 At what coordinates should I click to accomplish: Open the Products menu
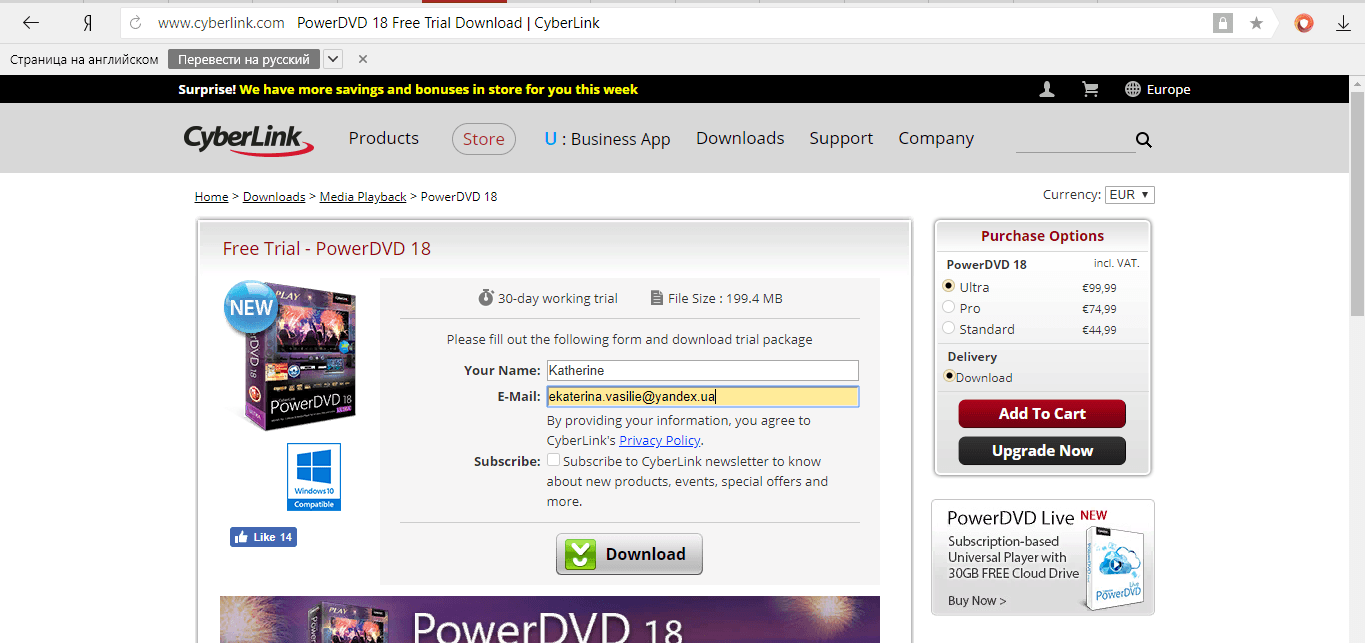click(x=384, y=138)
